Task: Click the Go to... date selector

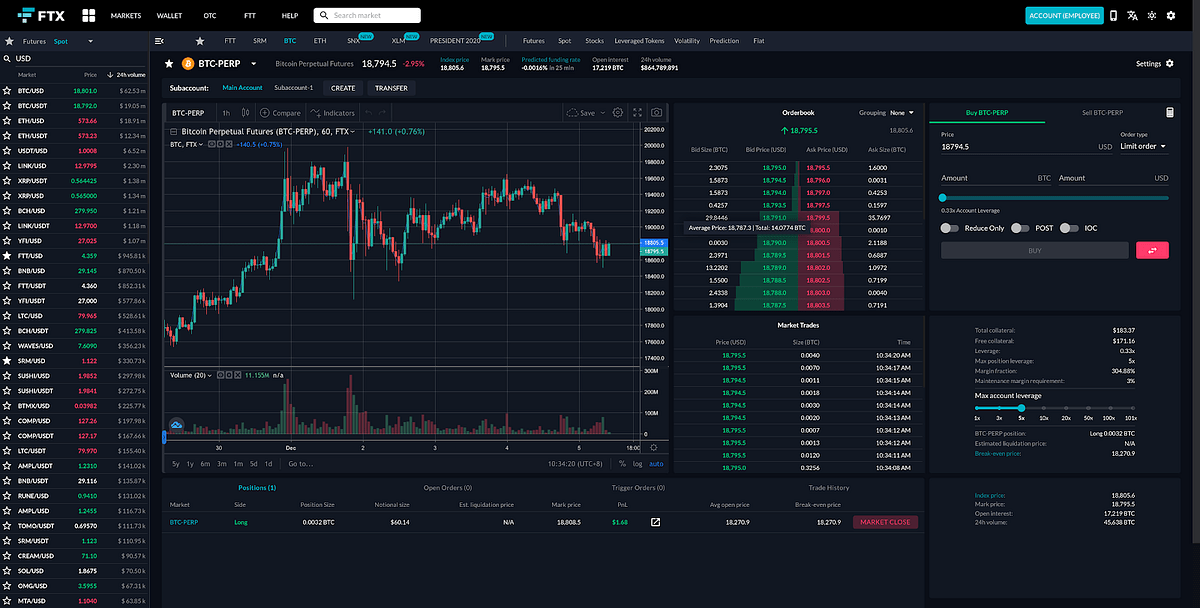Action: (x=300, y=463)
